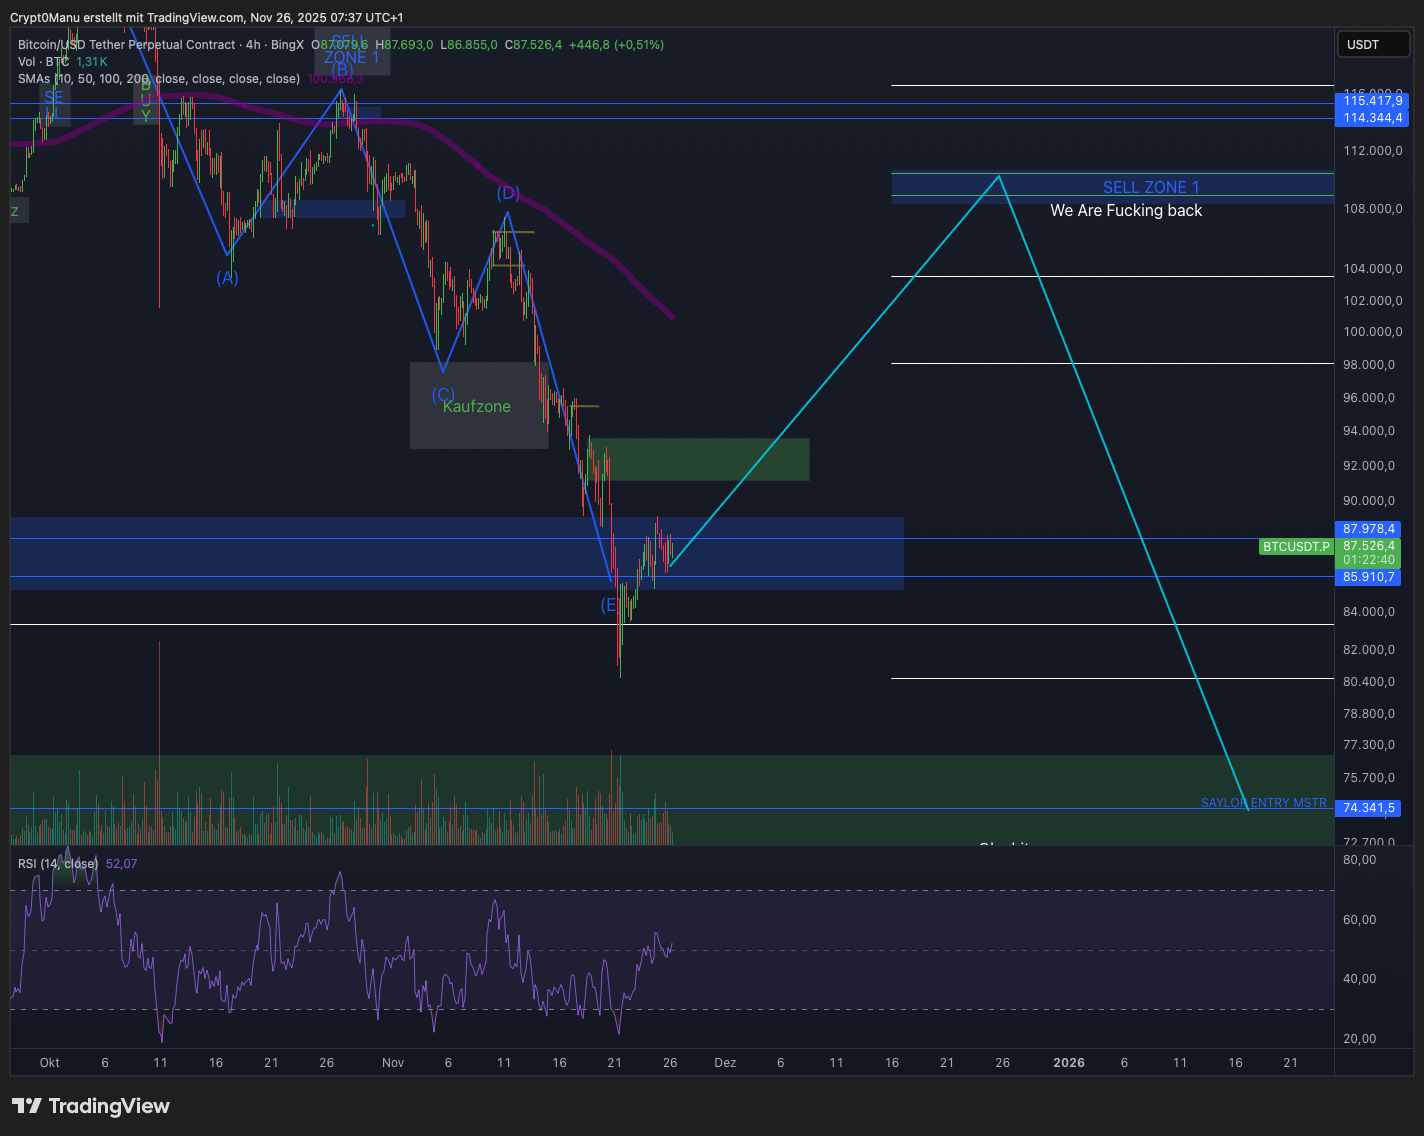The image size is (1424, 1136).
Task: Click the vertical BUY tag
Action: tap(146, 100)
